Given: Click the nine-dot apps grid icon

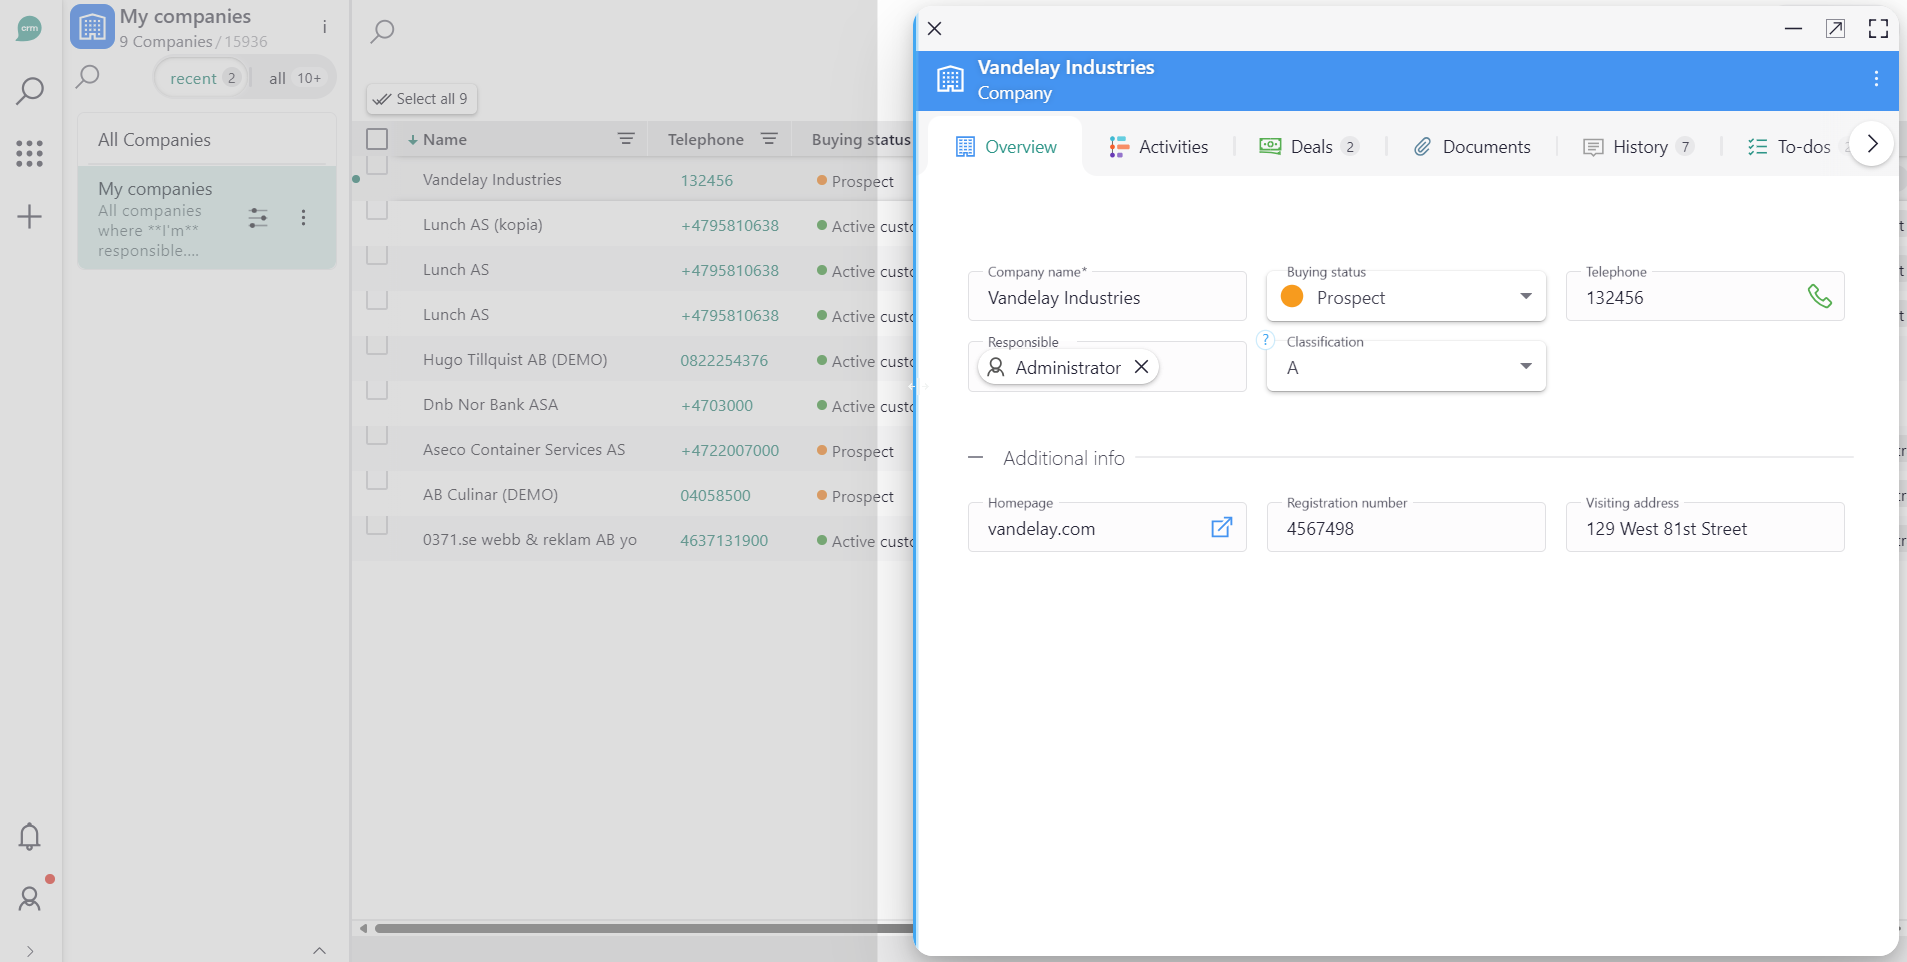Looking at the screenshot, I should click(x=30, y=153).
